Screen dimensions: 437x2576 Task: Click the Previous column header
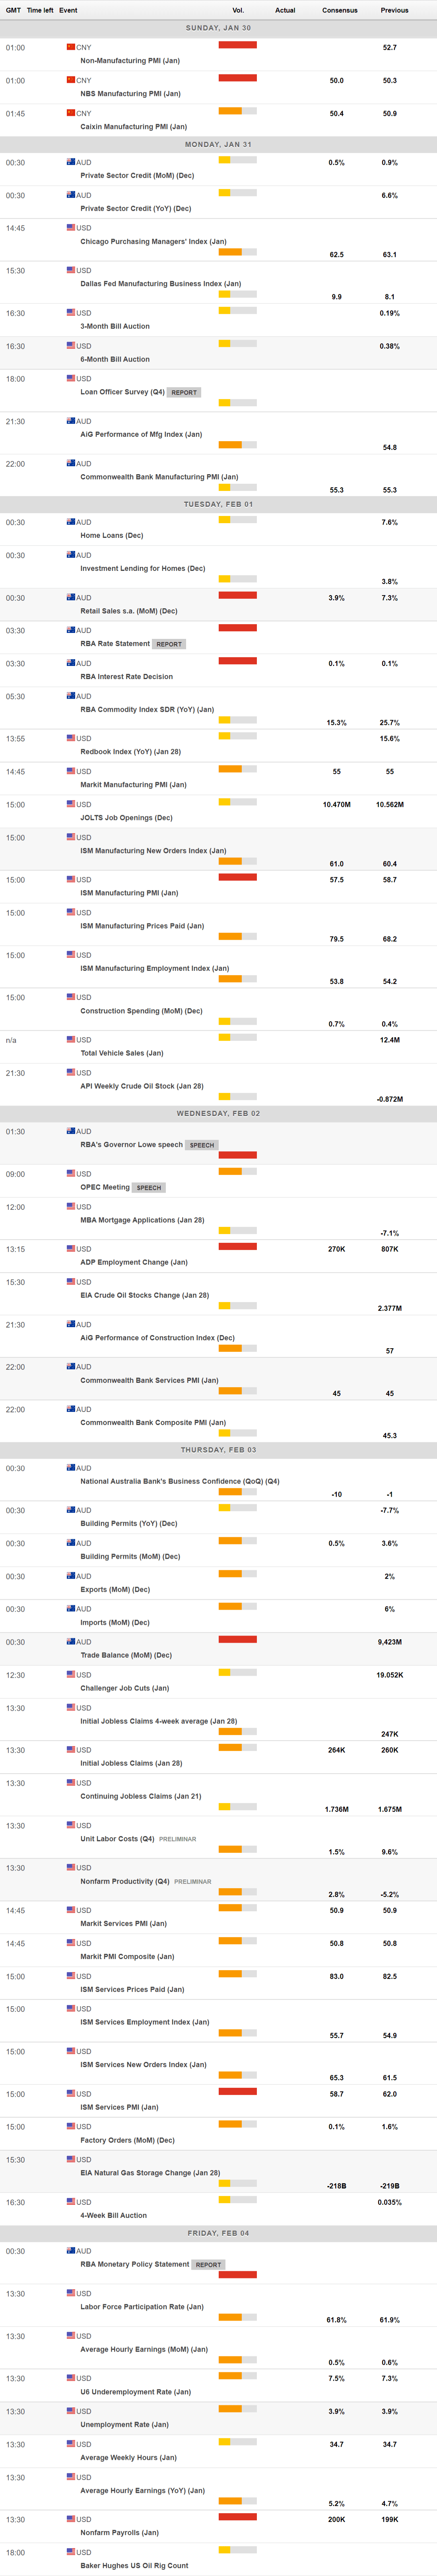point(394,10)
